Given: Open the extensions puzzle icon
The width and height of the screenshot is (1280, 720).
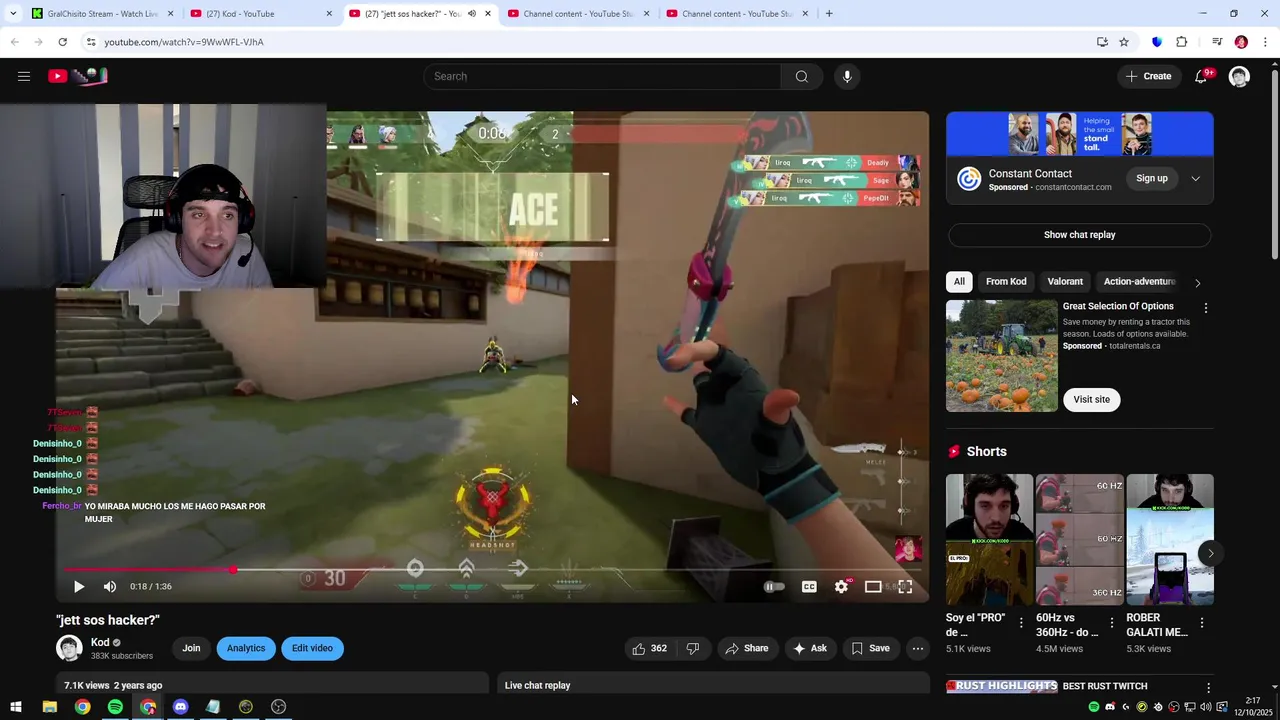Looking at the screenshot, I should (x=1182, y=42).
